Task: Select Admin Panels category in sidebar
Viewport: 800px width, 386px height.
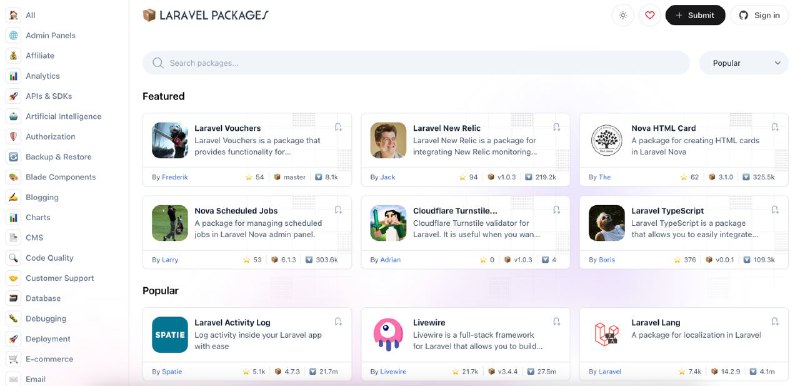Action: 51,35
